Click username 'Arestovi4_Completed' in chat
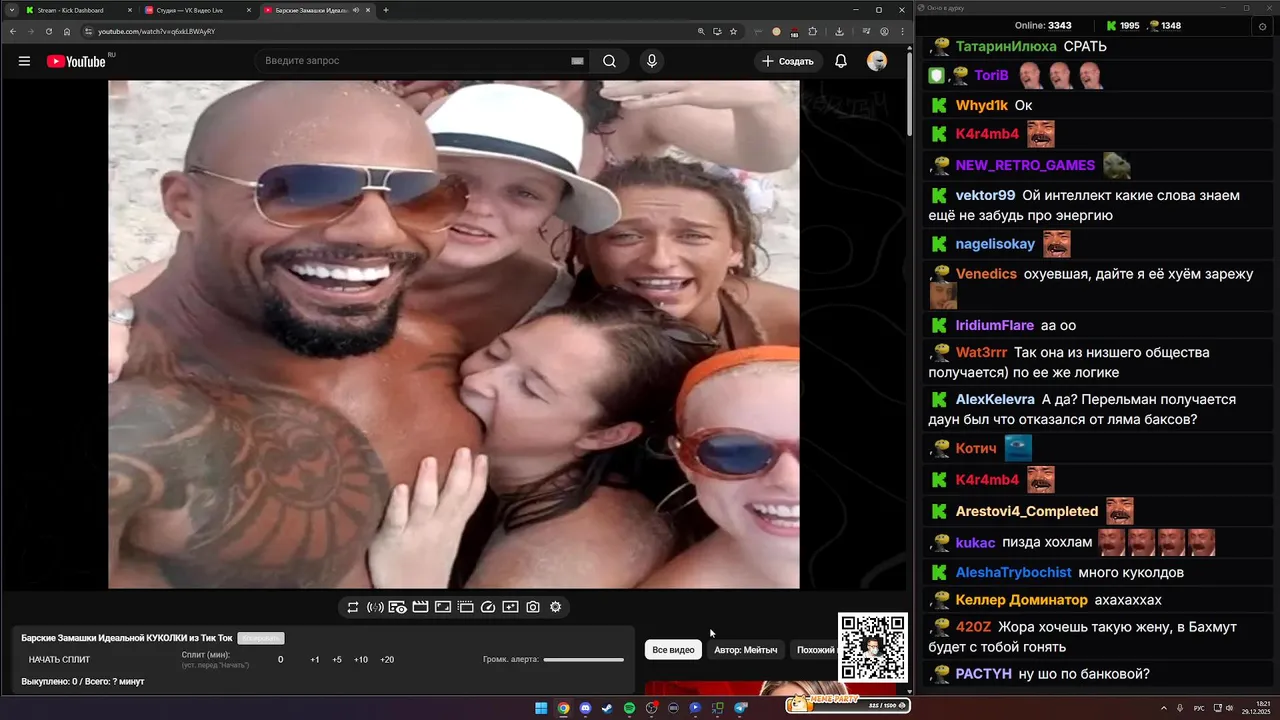1280x720 pixels. click(1027, 511)
